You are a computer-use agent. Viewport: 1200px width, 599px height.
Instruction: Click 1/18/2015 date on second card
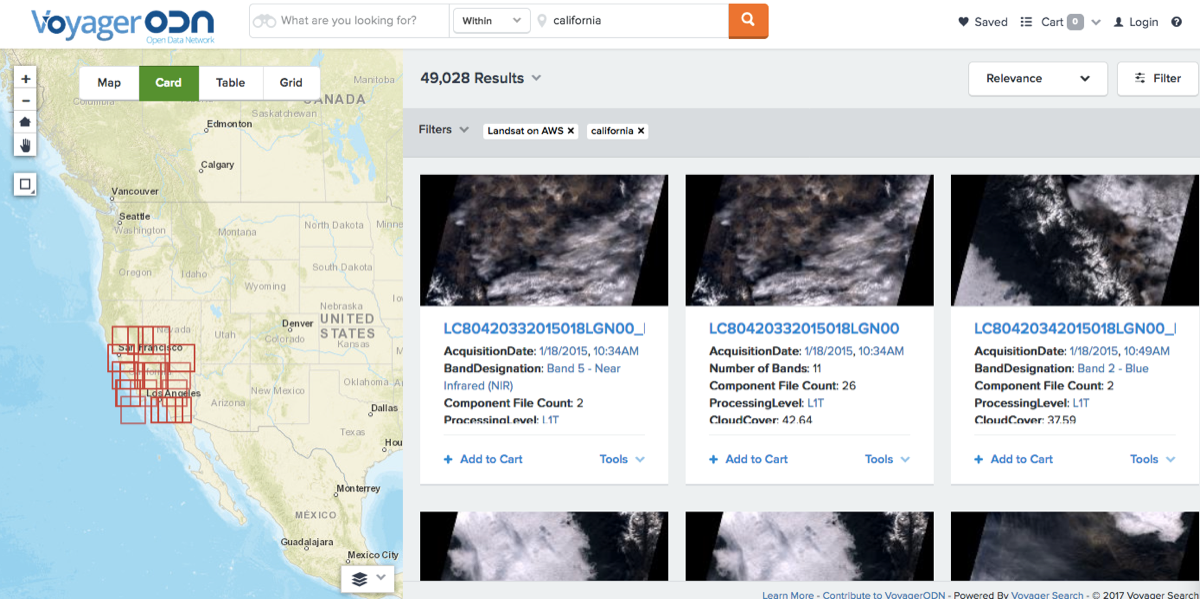coord(828,351)
